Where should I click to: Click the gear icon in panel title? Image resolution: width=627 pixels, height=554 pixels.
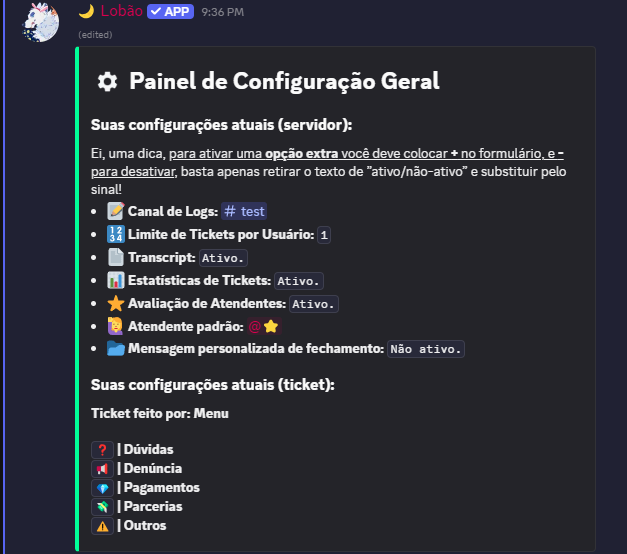(107, 82)
